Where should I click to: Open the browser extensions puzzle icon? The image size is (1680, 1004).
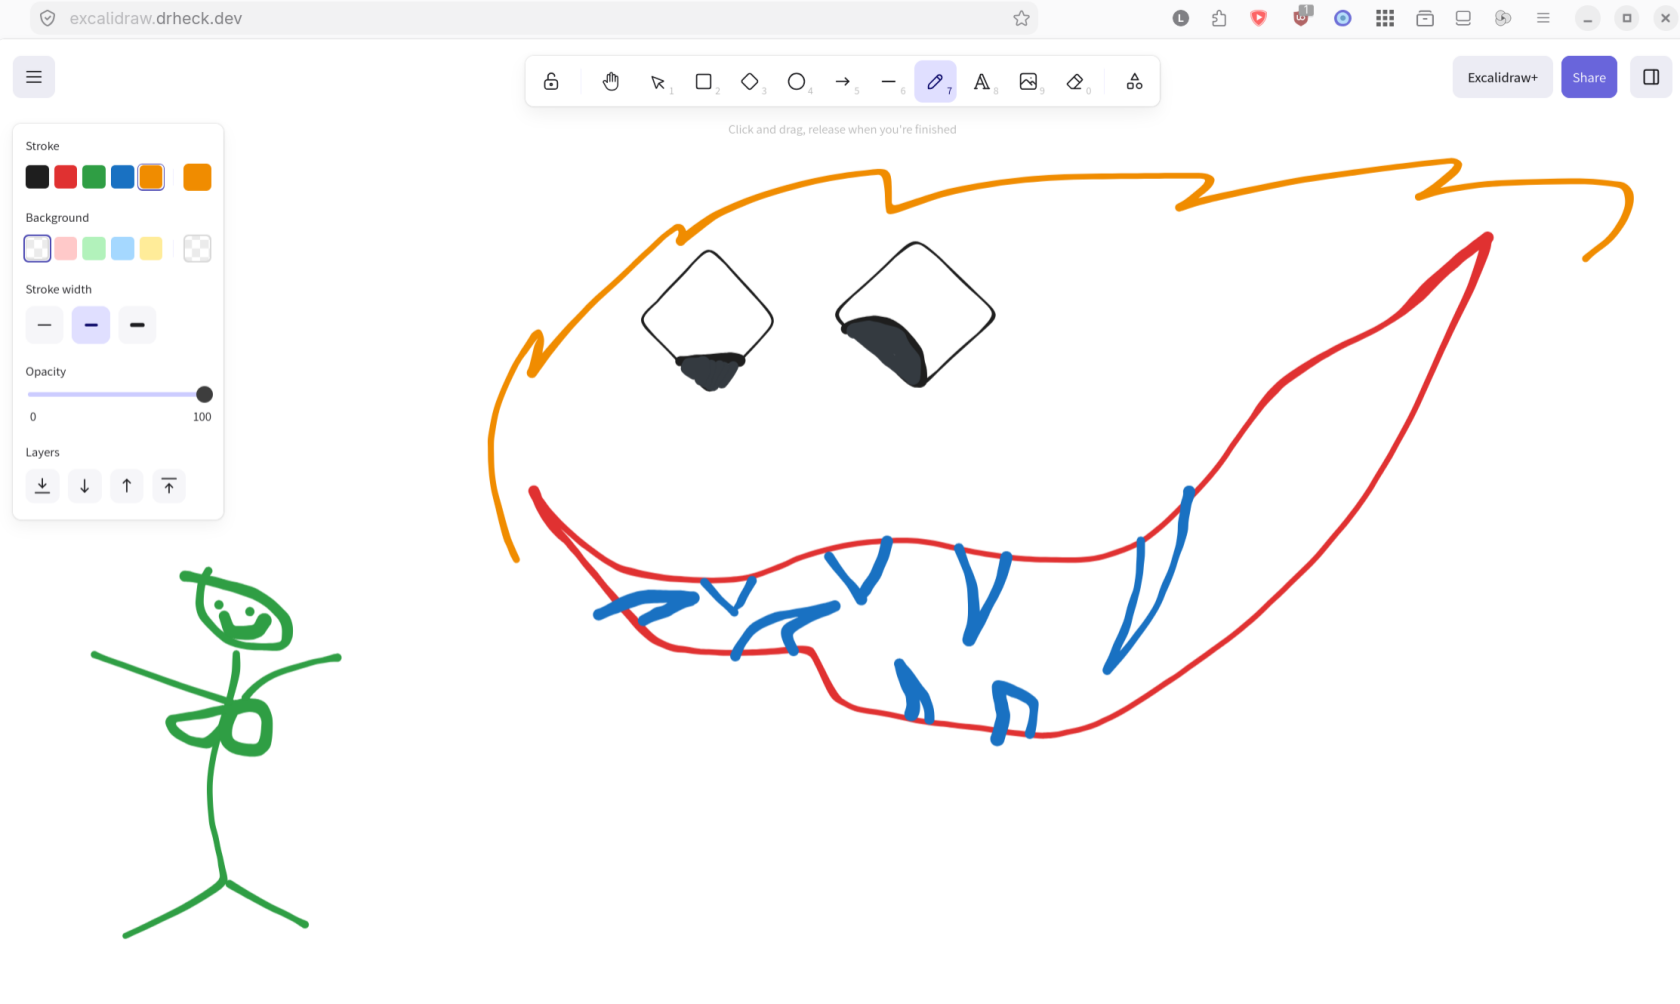tap(1219, 18)
